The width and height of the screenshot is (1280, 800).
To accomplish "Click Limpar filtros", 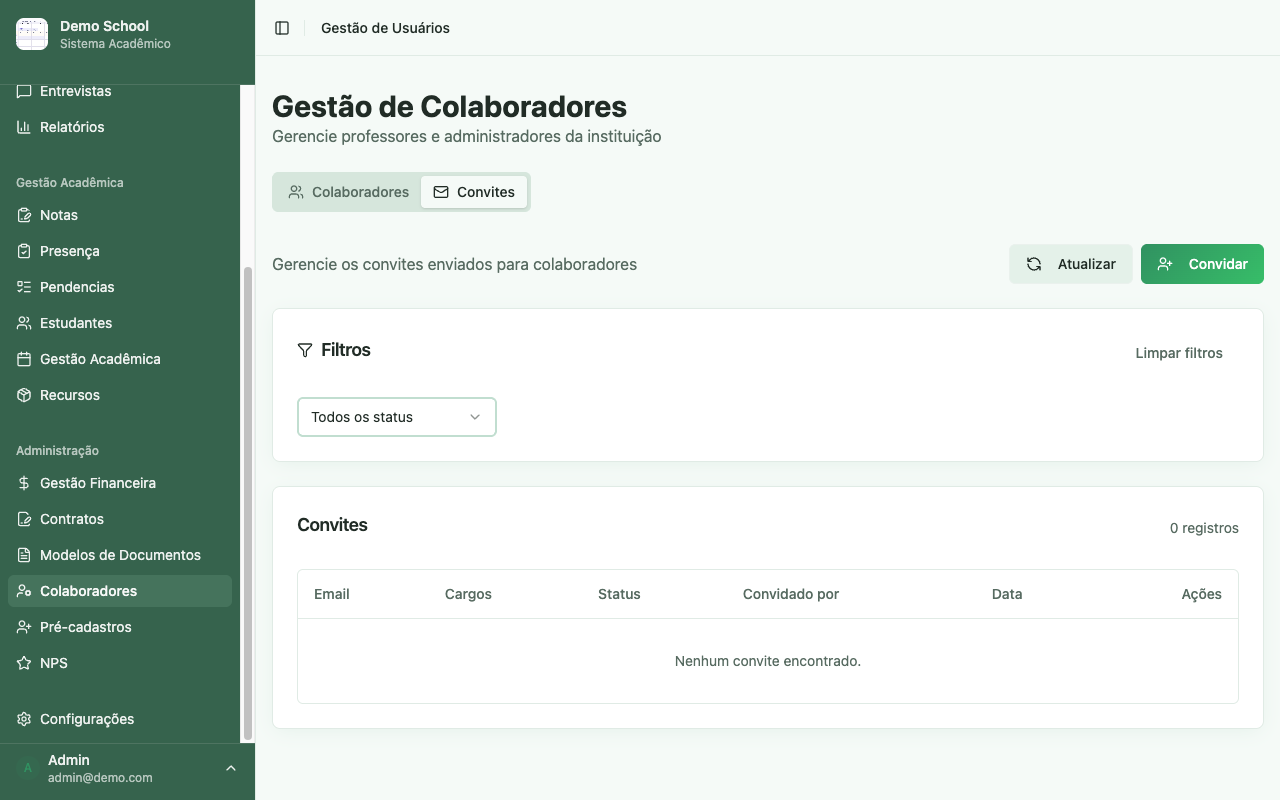I will click(x=1179, y=353).
